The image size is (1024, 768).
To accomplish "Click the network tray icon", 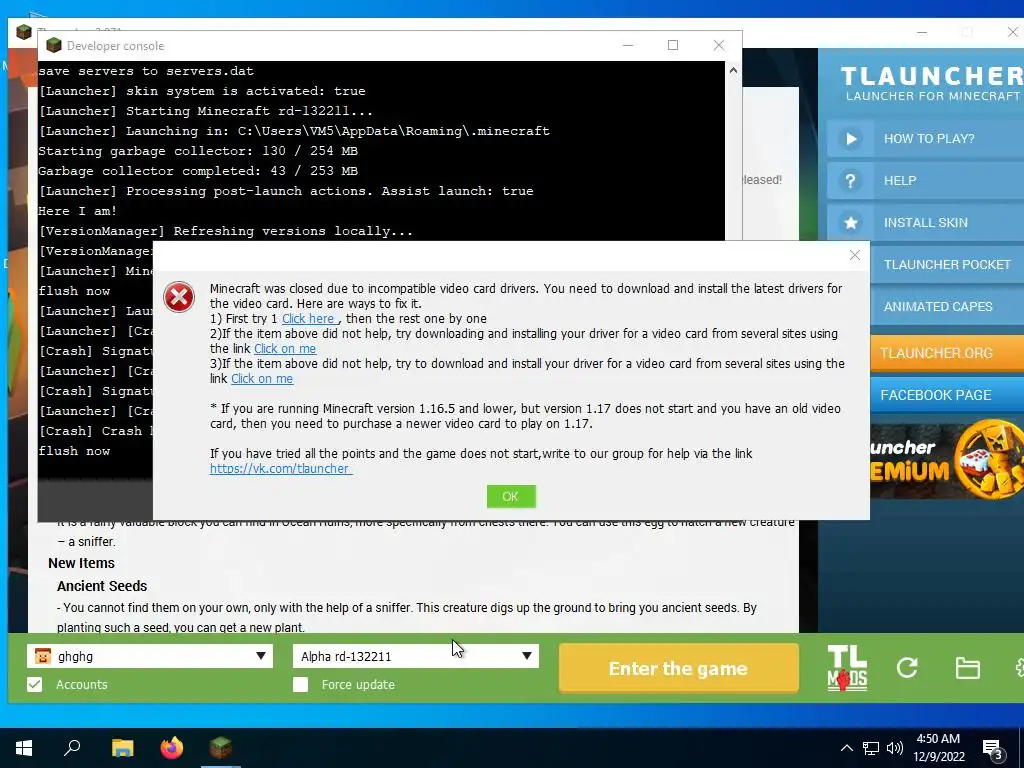I will [x=871, y=748].
